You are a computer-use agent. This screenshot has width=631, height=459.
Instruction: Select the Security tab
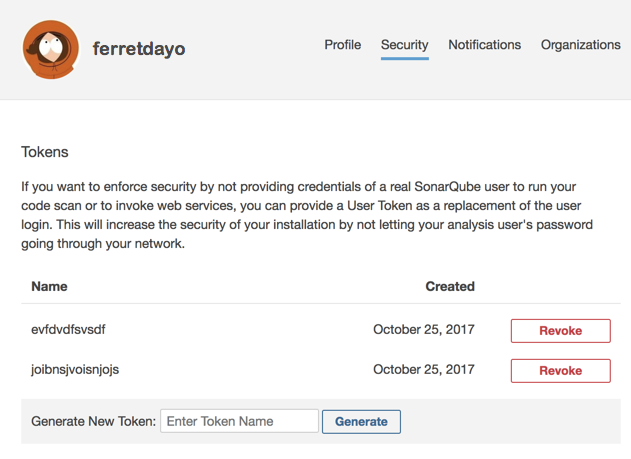(404, 45)
